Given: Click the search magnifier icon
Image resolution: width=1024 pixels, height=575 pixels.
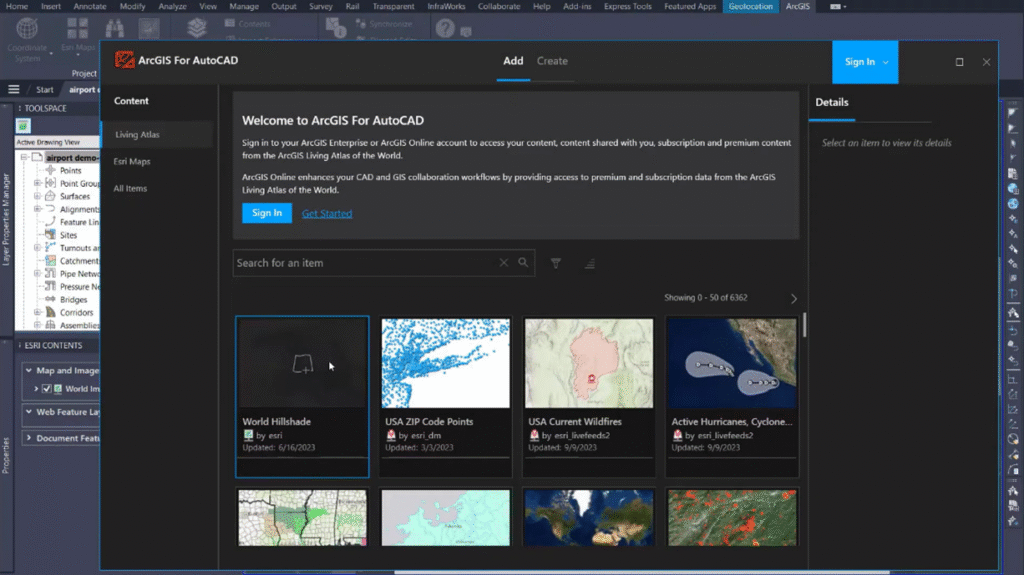Looking at the screenshot, I should tap(523, 262).
